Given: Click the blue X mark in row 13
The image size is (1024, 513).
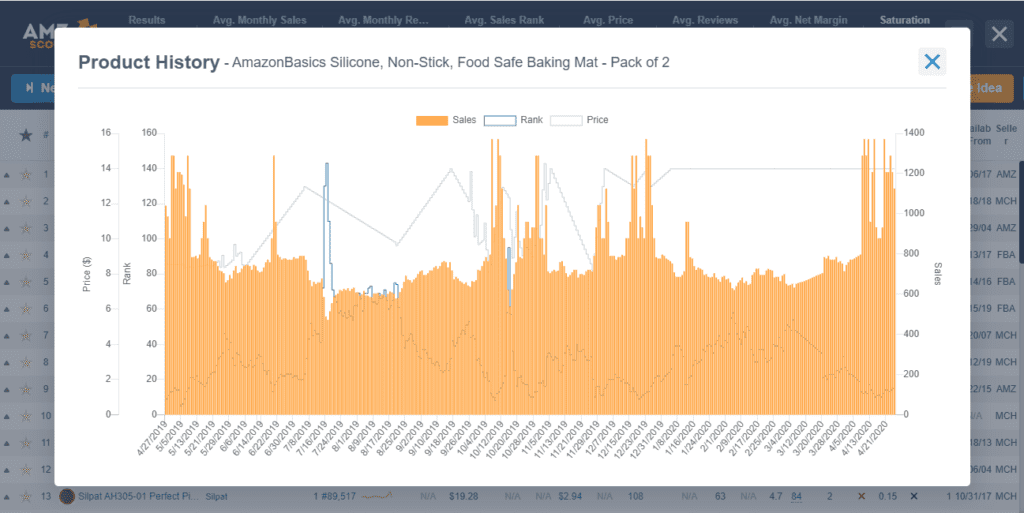Looking at the screenshot, I should coord(914,497).
